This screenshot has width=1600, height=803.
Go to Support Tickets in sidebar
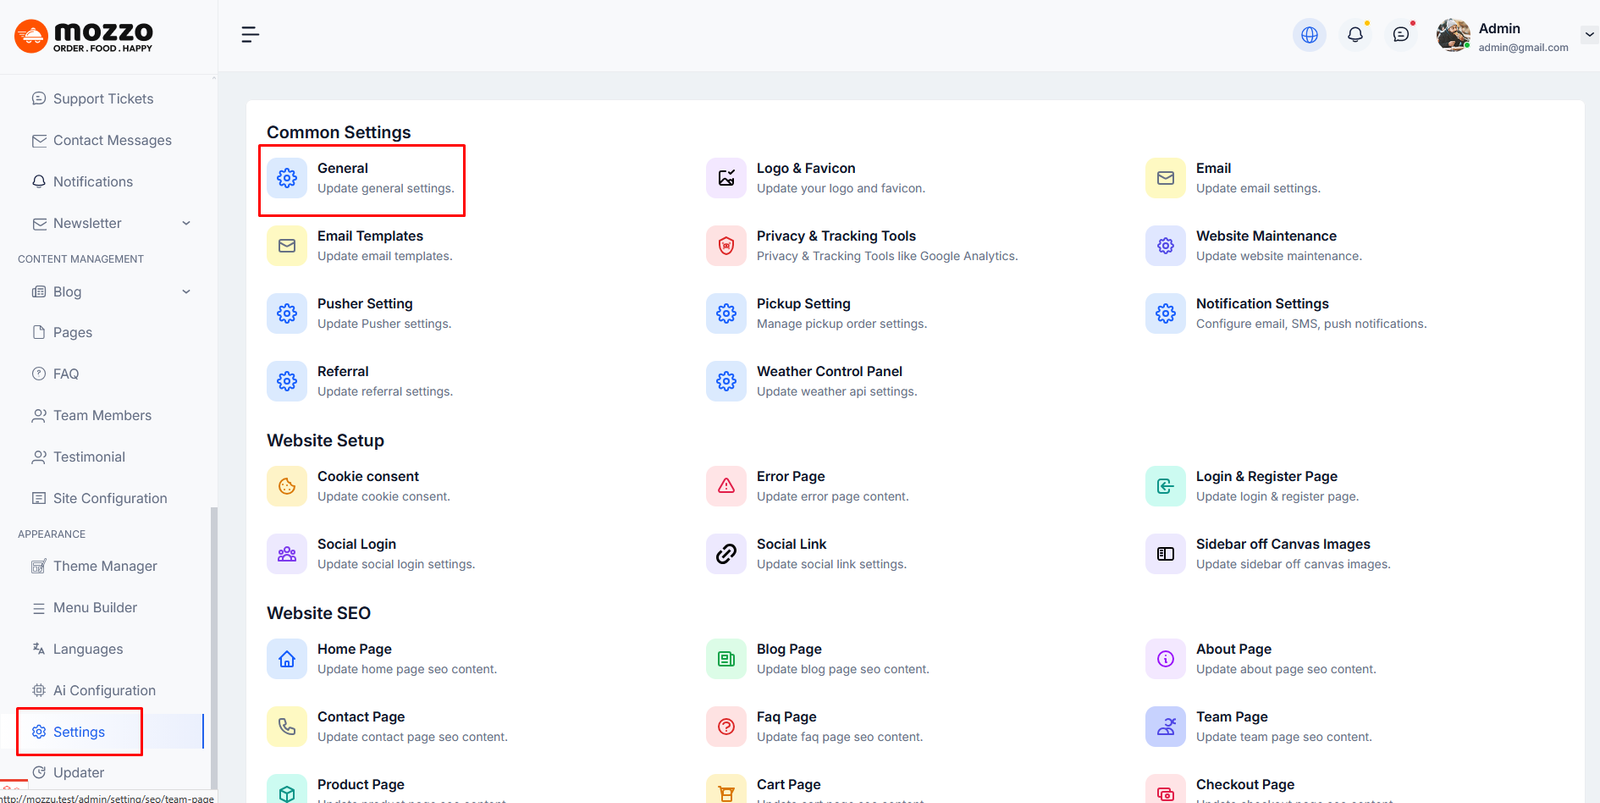(x=103, y=99)
